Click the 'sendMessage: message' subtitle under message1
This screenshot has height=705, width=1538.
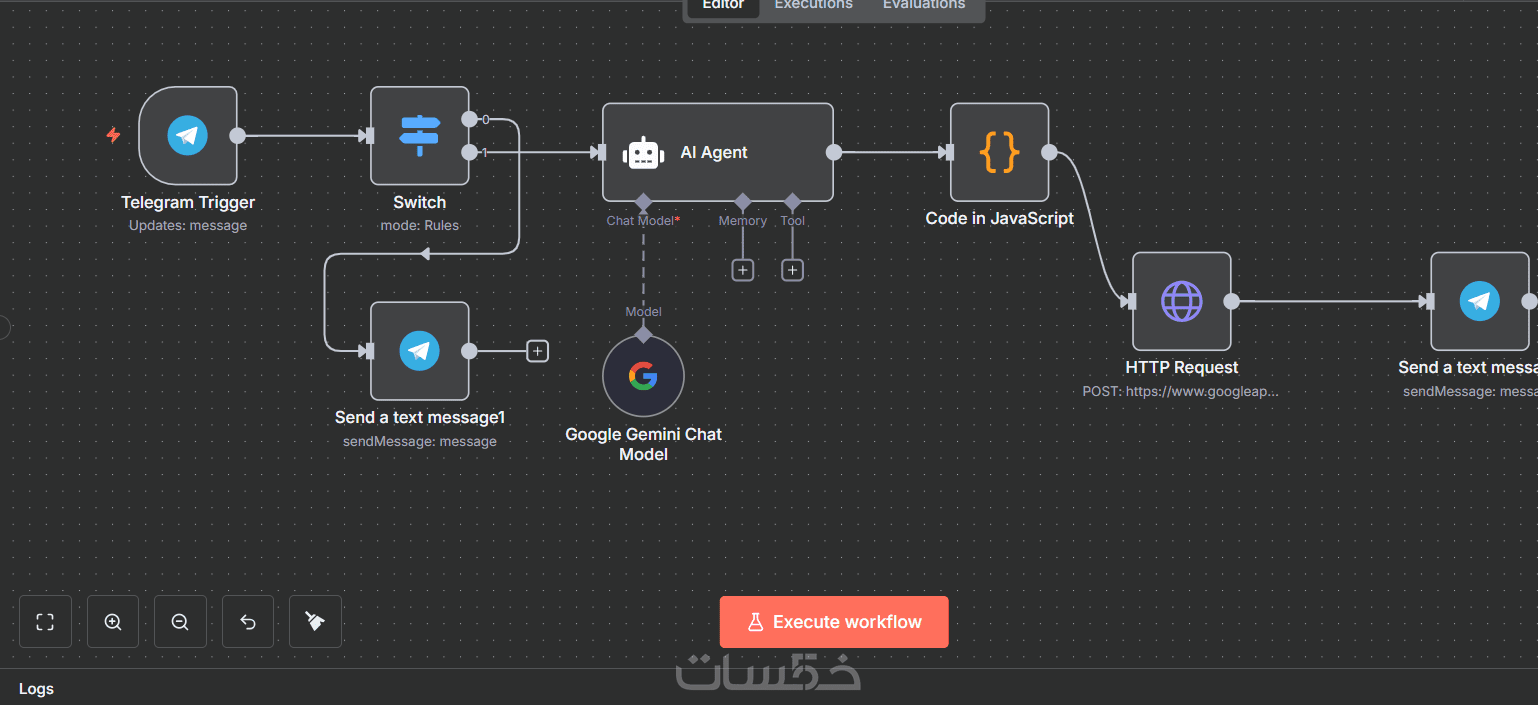click(420, 442)
